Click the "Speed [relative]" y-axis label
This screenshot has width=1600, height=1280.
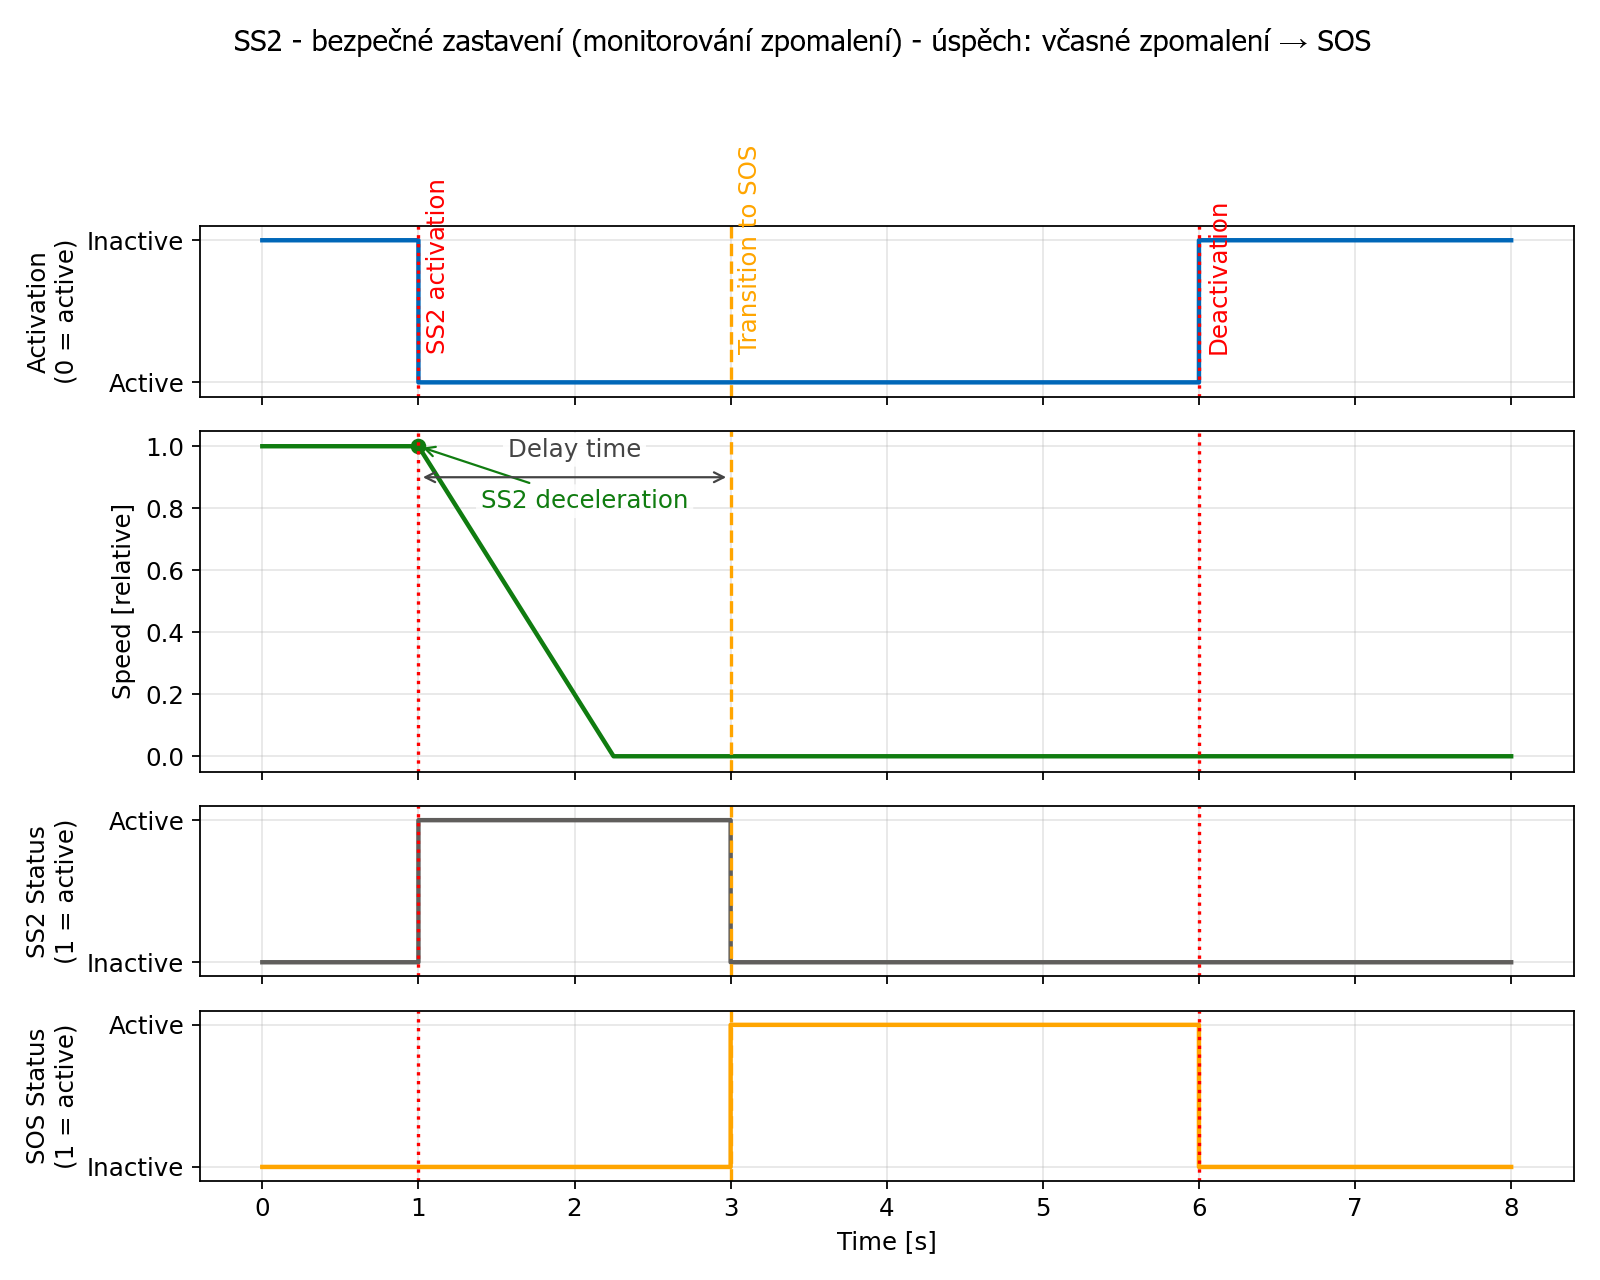(x=122, y=602)
